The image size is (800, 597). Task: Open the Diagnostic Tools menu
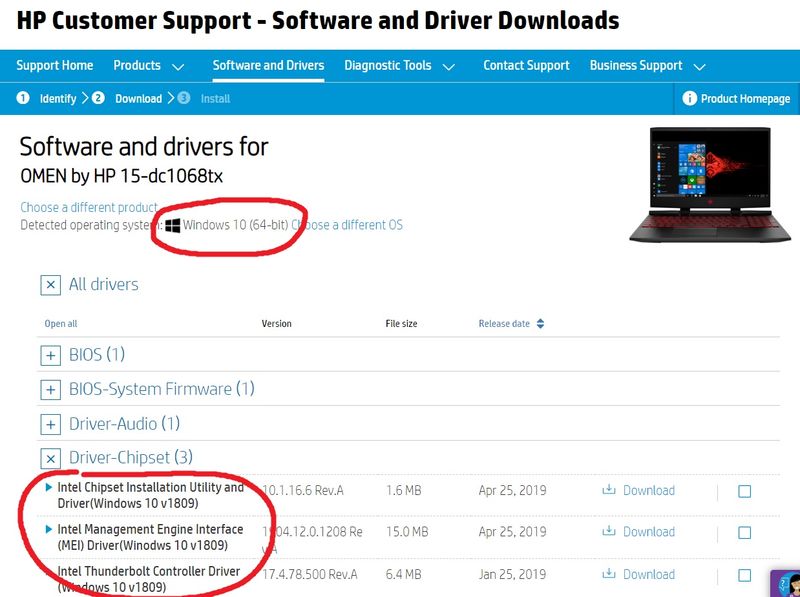coord(399,66)
